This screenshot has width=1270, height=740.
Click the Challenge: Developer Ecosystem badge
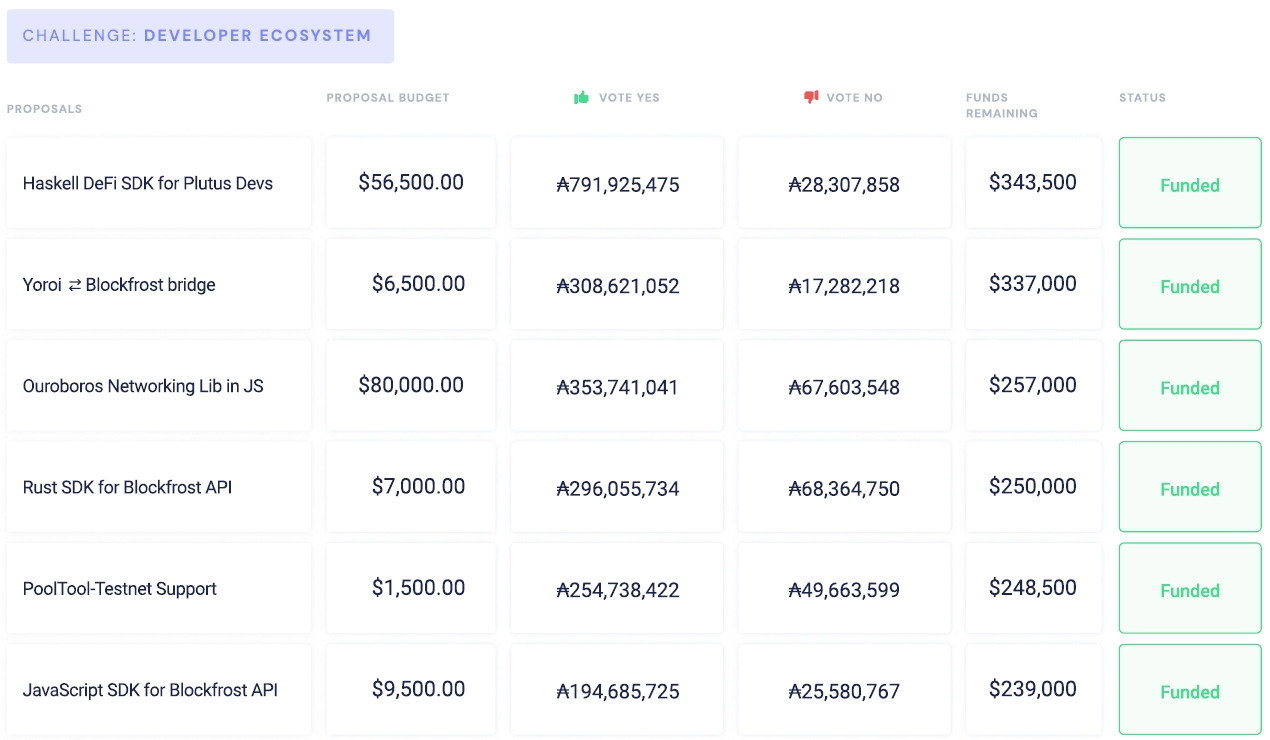click(x=200, y=36)
